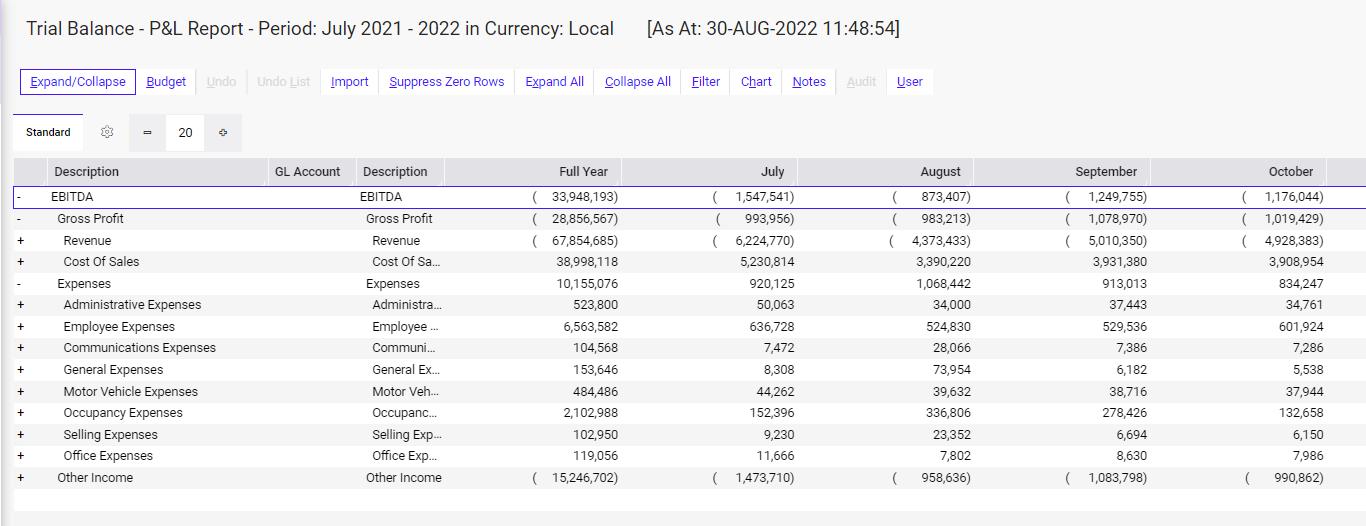Open the settings gear beside Standard tab

point(107,132)
